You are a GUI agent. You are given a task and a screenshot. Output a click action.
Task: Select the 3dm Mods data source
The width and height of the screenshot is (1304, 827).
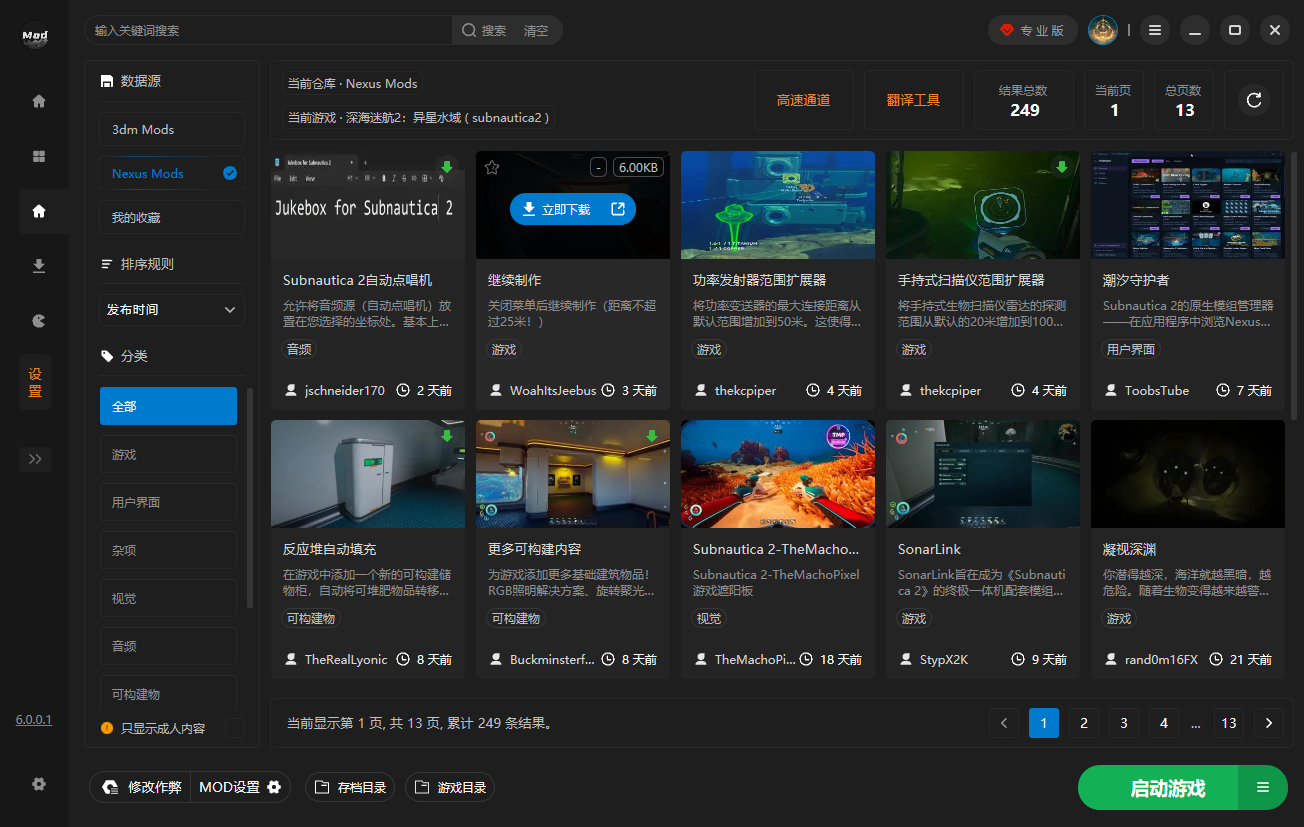click(x=172, y=129)
